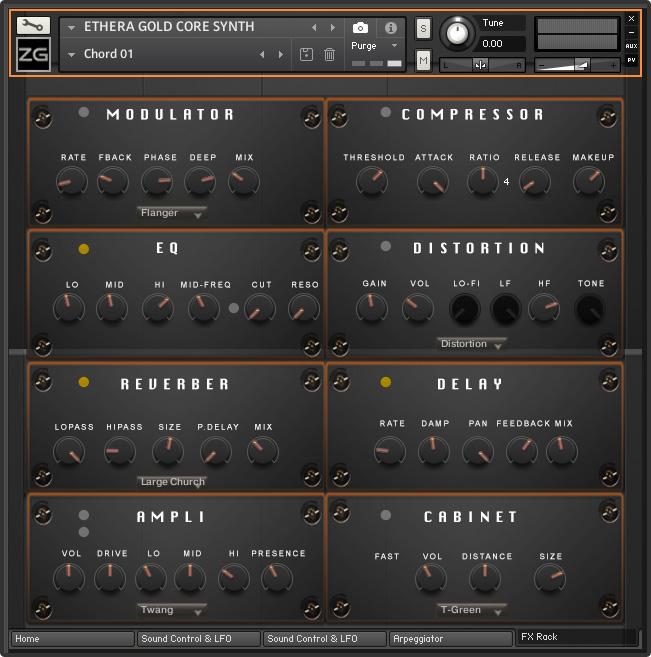Click the EQ MID-FREQ knob
The image size is (651, 657).
tap(204, 309)
